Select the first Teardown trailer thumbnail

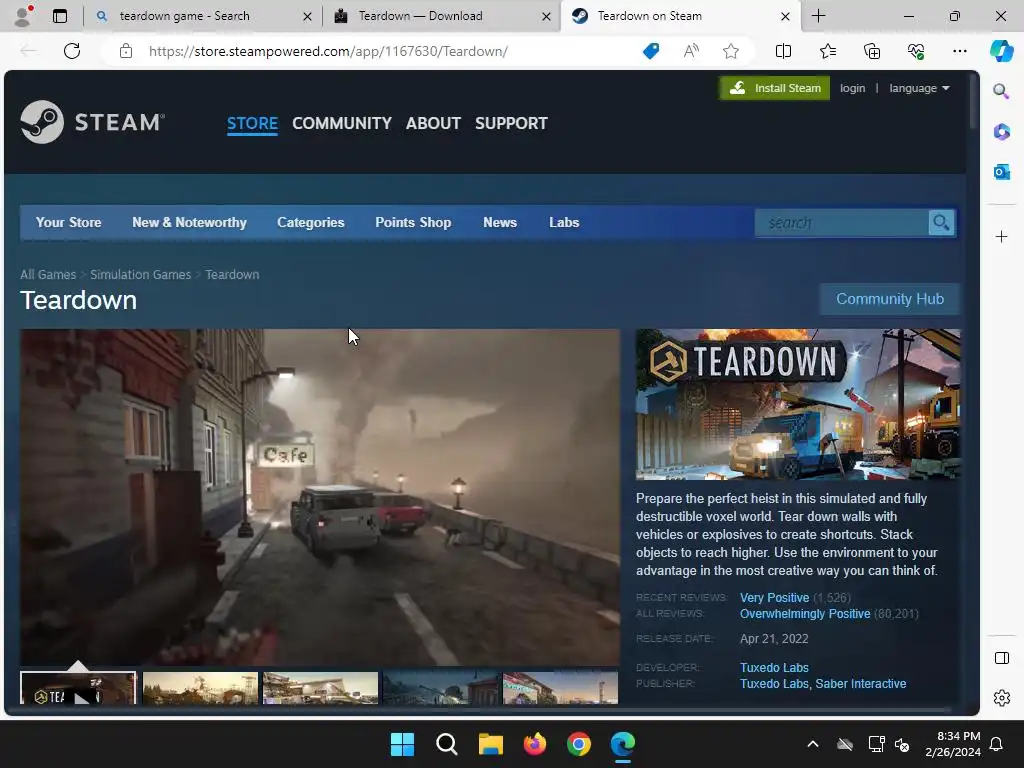(x=78, y=688)
